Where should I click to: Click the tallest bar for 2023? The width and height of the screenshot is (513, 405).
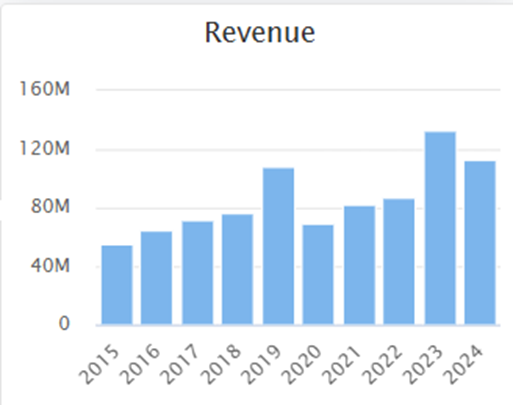pyautogui.click(x=440, y=228)
